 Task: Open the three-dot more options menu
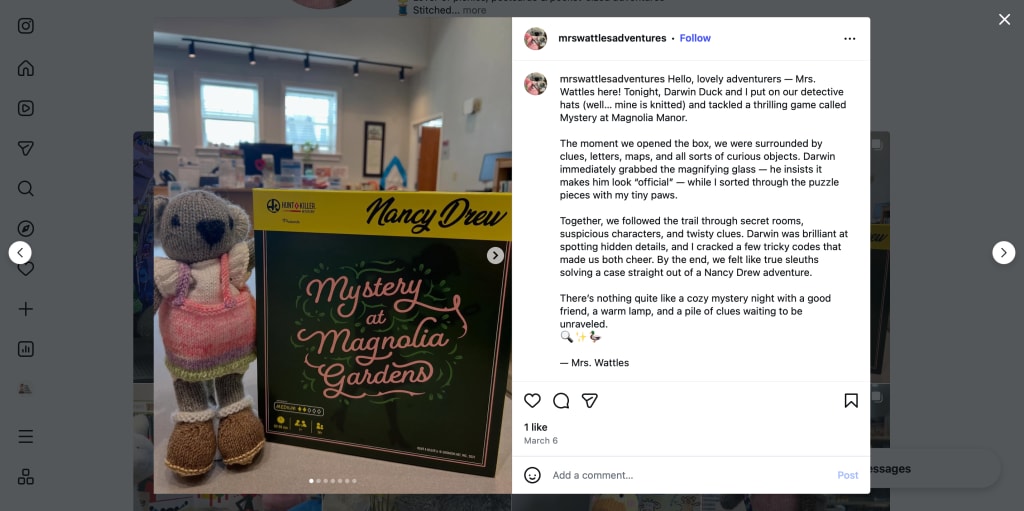point(850,39)
